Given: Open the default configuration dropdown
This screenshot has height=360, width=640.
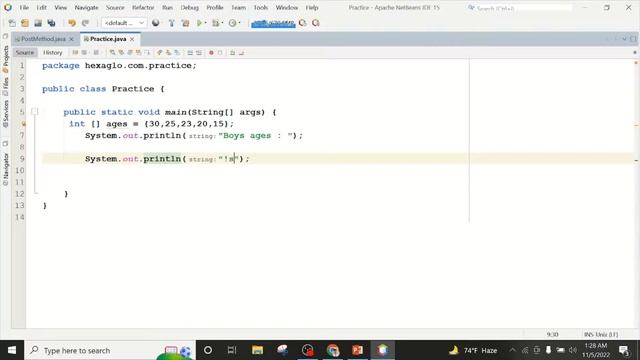Looking at the screenshot, I should [x=124, y=23].
